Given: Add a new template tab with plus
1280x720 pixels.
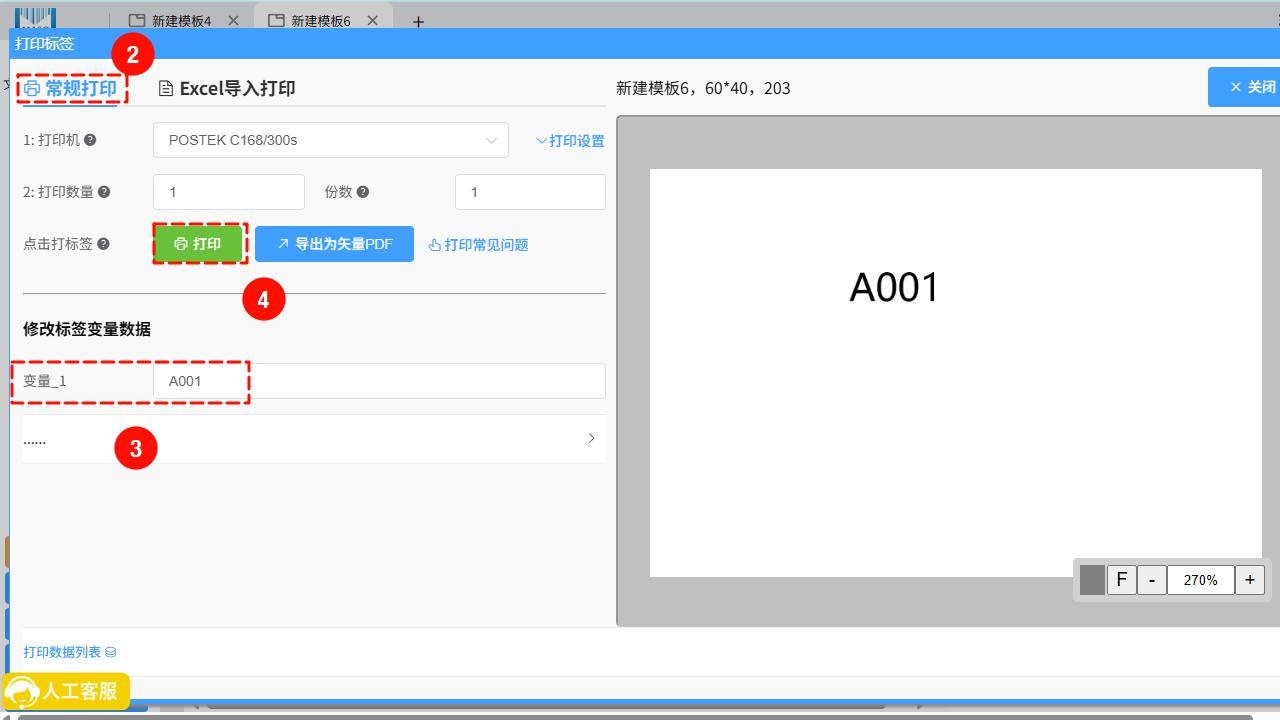Looking at the screenshot, I should (418, 22).
